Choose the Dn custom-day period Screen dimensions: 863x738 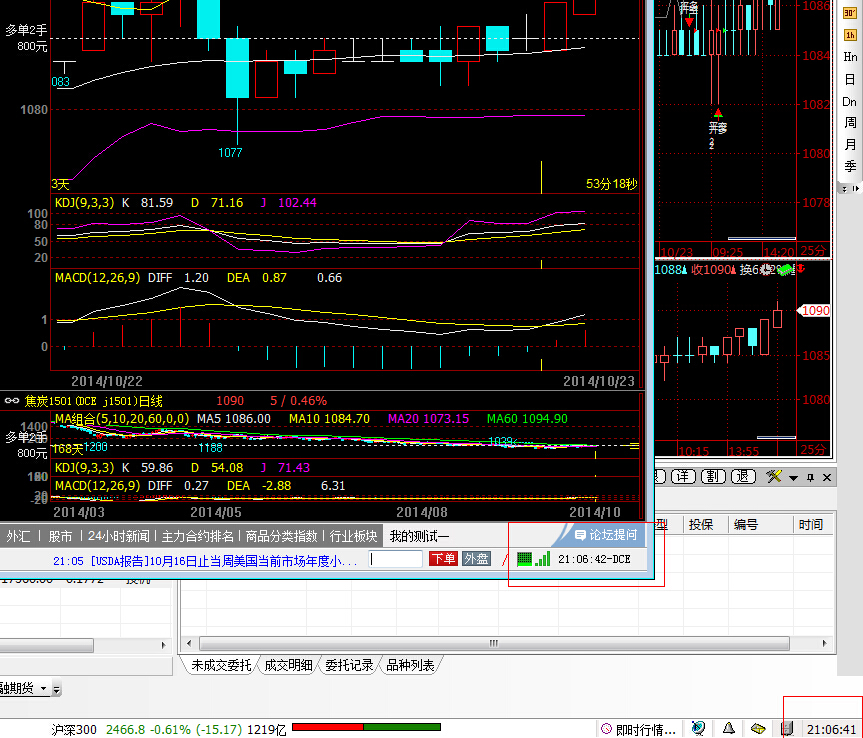850,102
